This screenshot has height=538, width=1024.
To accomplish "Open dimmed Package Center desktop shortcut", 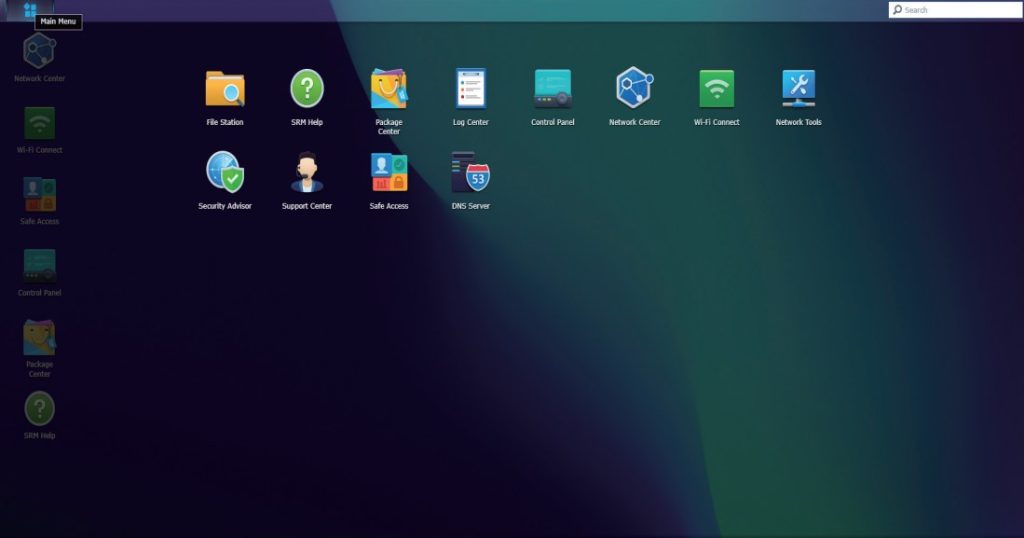I will coord(39,338).
